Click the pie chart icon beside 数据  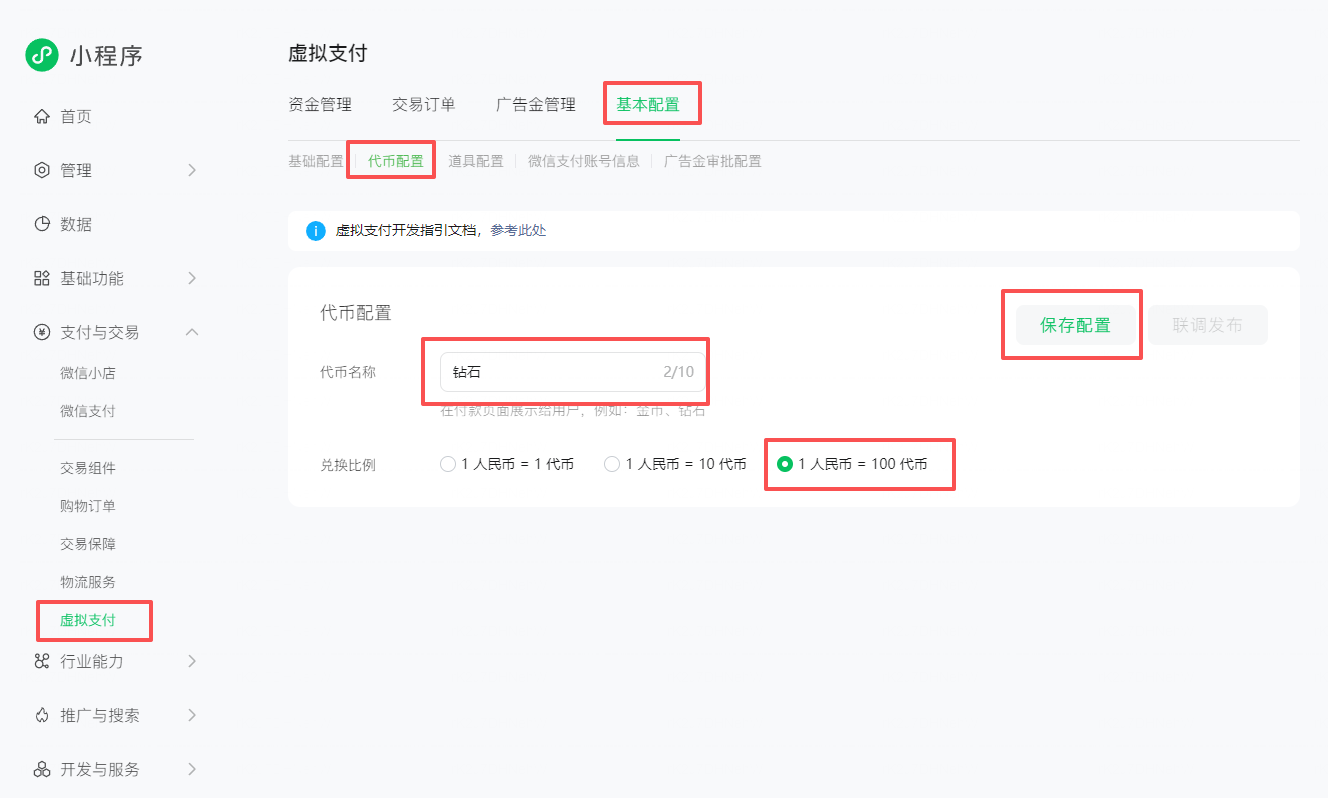[x=42, y=225]
